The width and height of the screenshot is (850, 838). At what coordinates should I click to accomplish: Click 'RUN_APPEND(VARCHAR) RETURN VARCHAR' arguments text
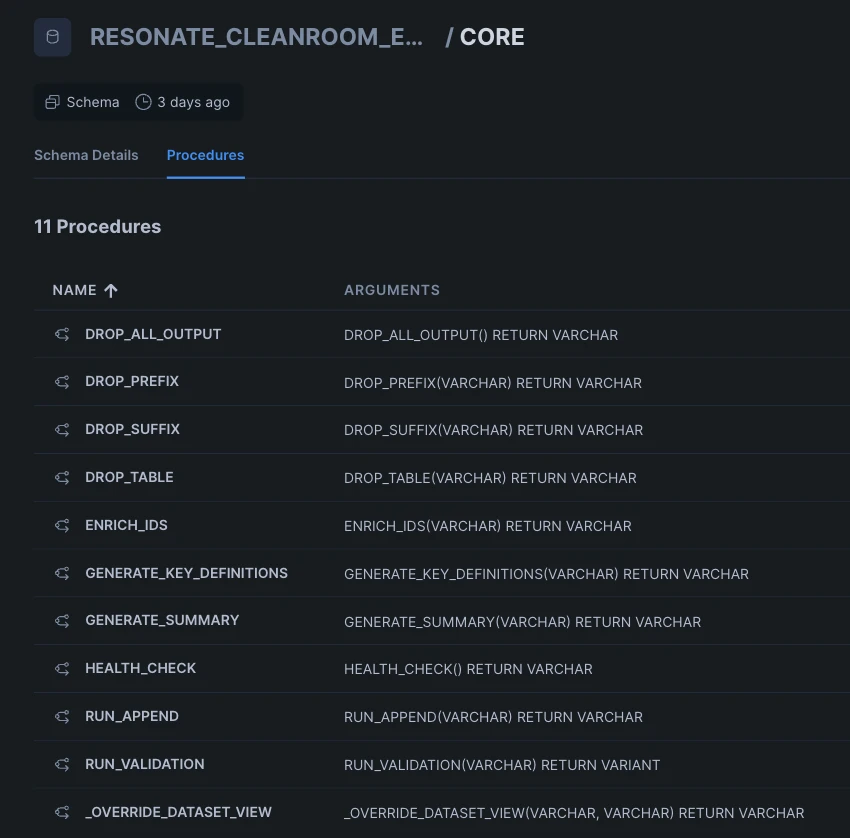pyautogui.click(x=493, y=717)
